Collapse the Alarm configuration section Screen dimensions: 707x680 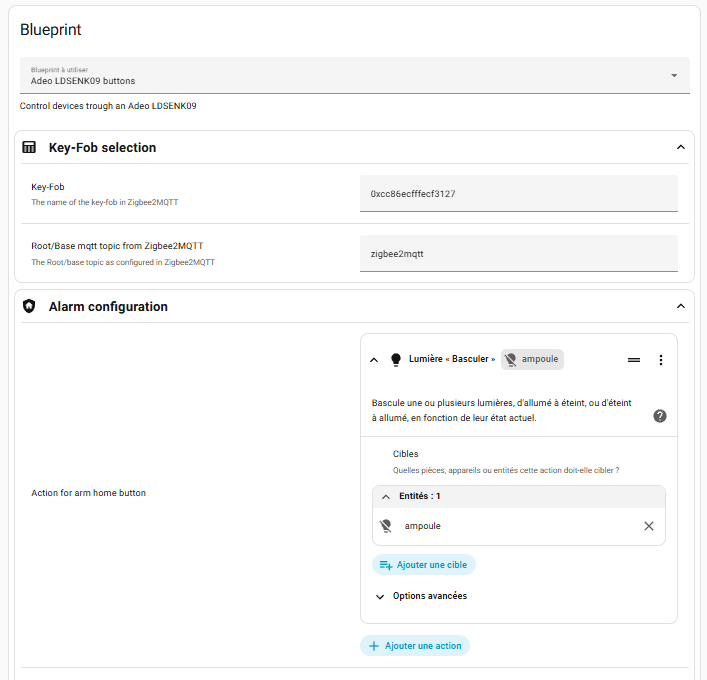681,306
